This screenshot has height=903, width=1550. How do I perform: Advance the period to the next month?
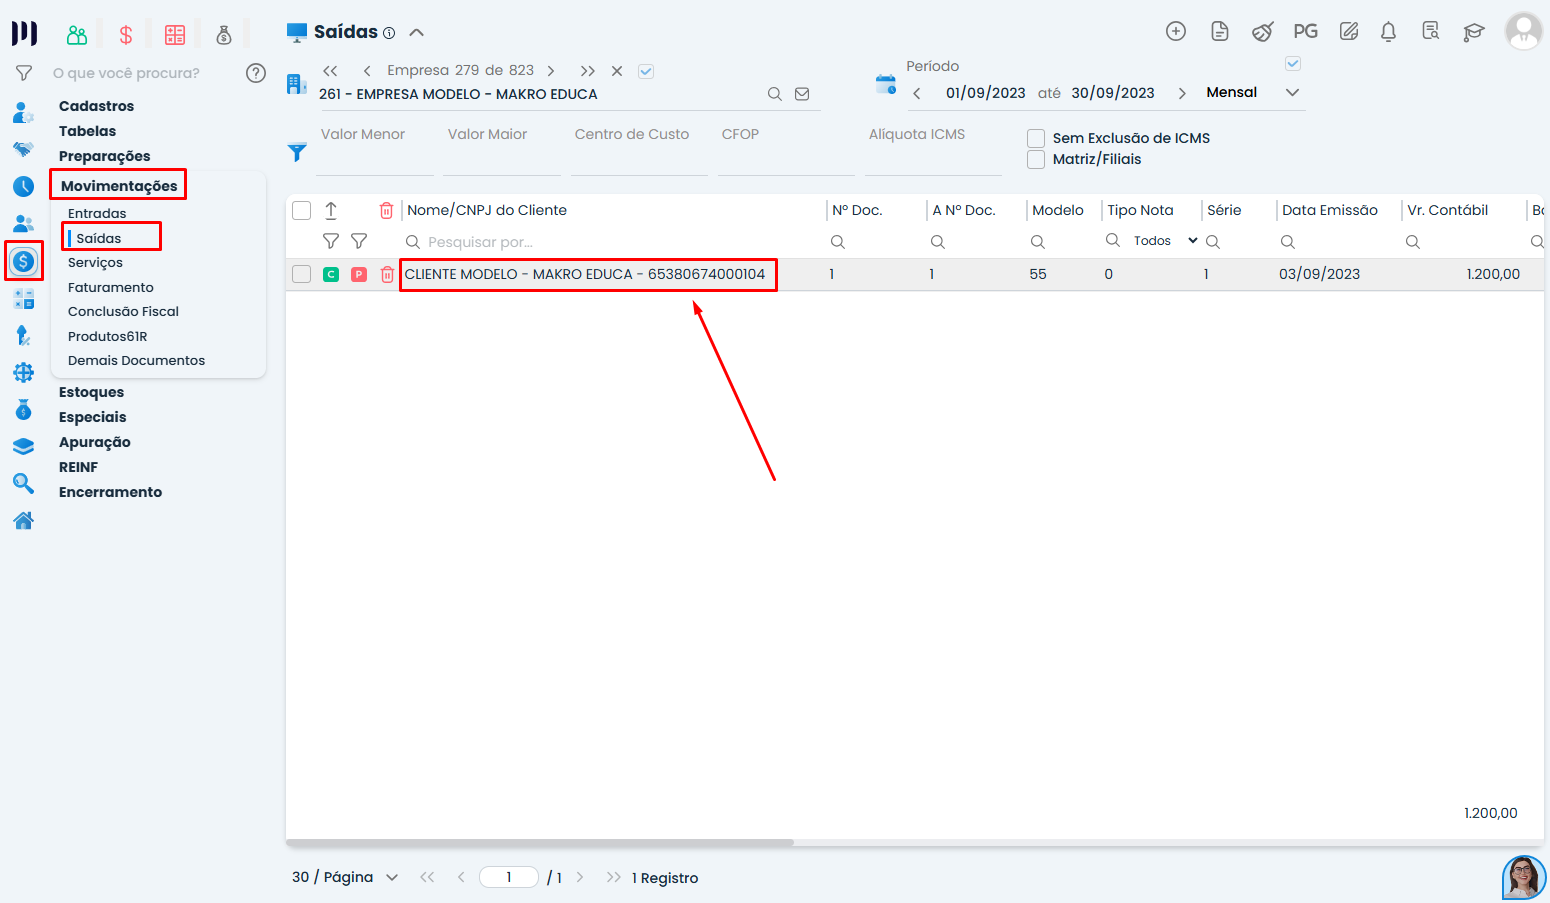[1182, 93]
